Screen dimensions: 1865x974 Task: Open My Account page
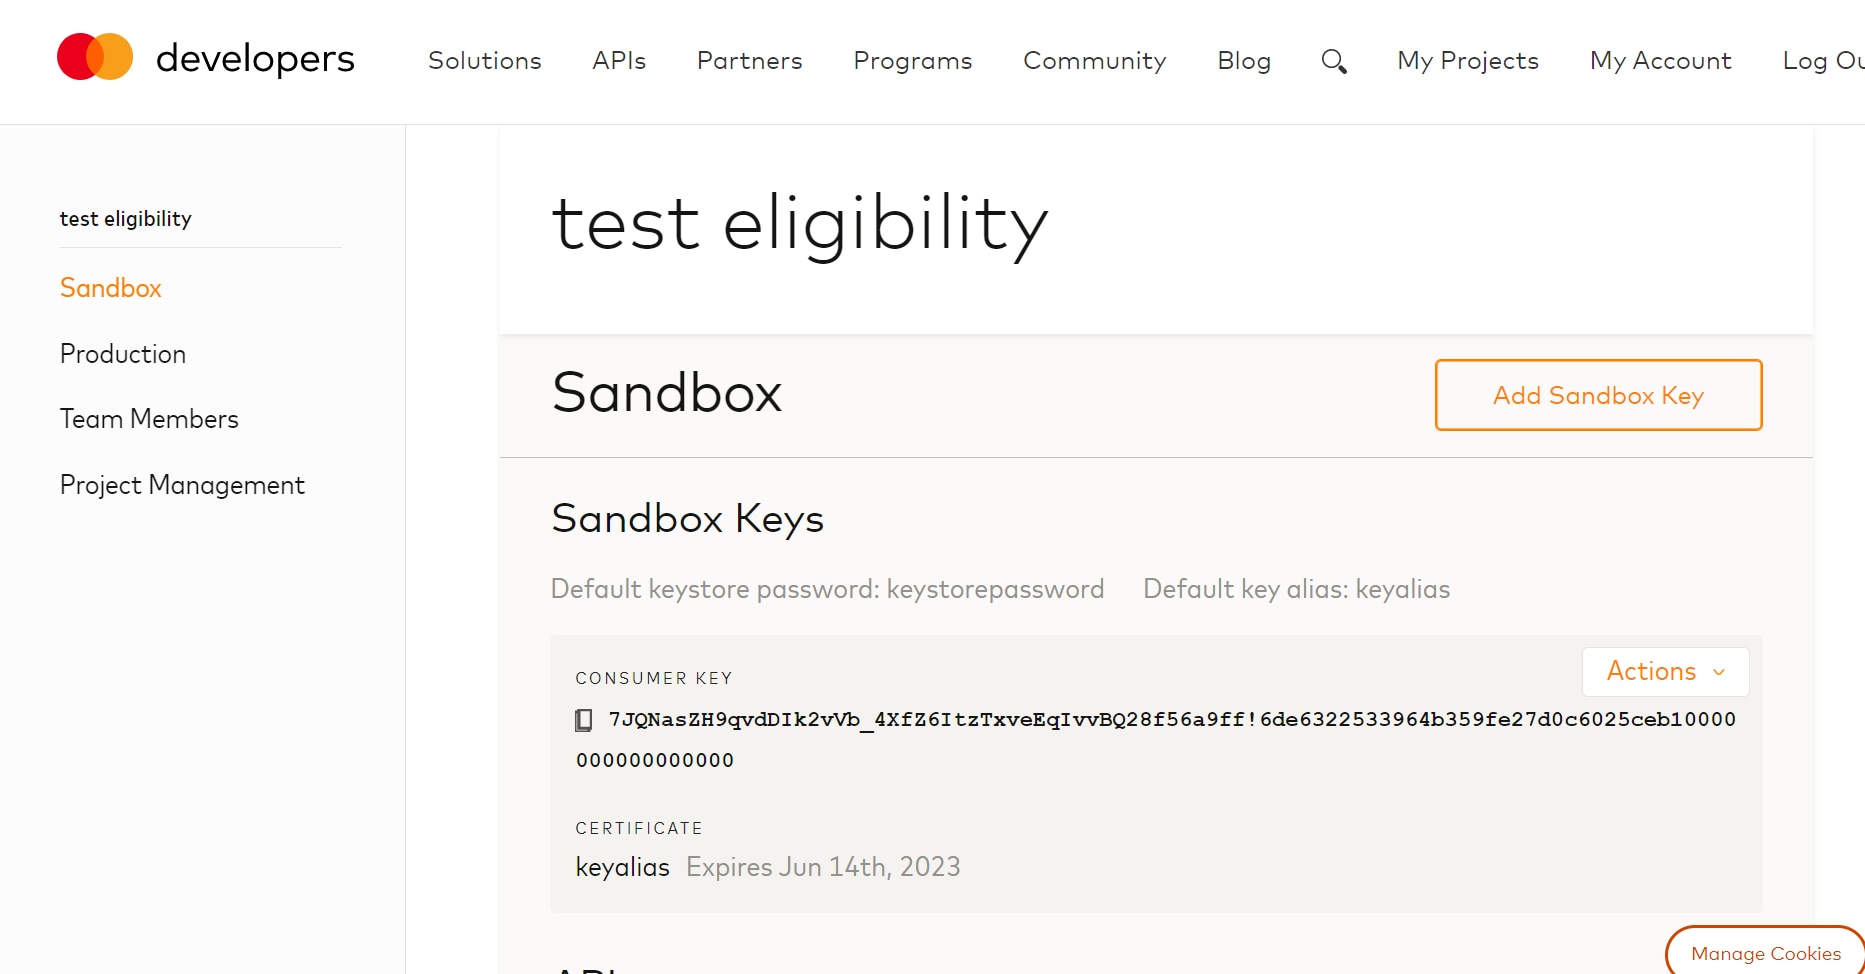[1660, 61]
